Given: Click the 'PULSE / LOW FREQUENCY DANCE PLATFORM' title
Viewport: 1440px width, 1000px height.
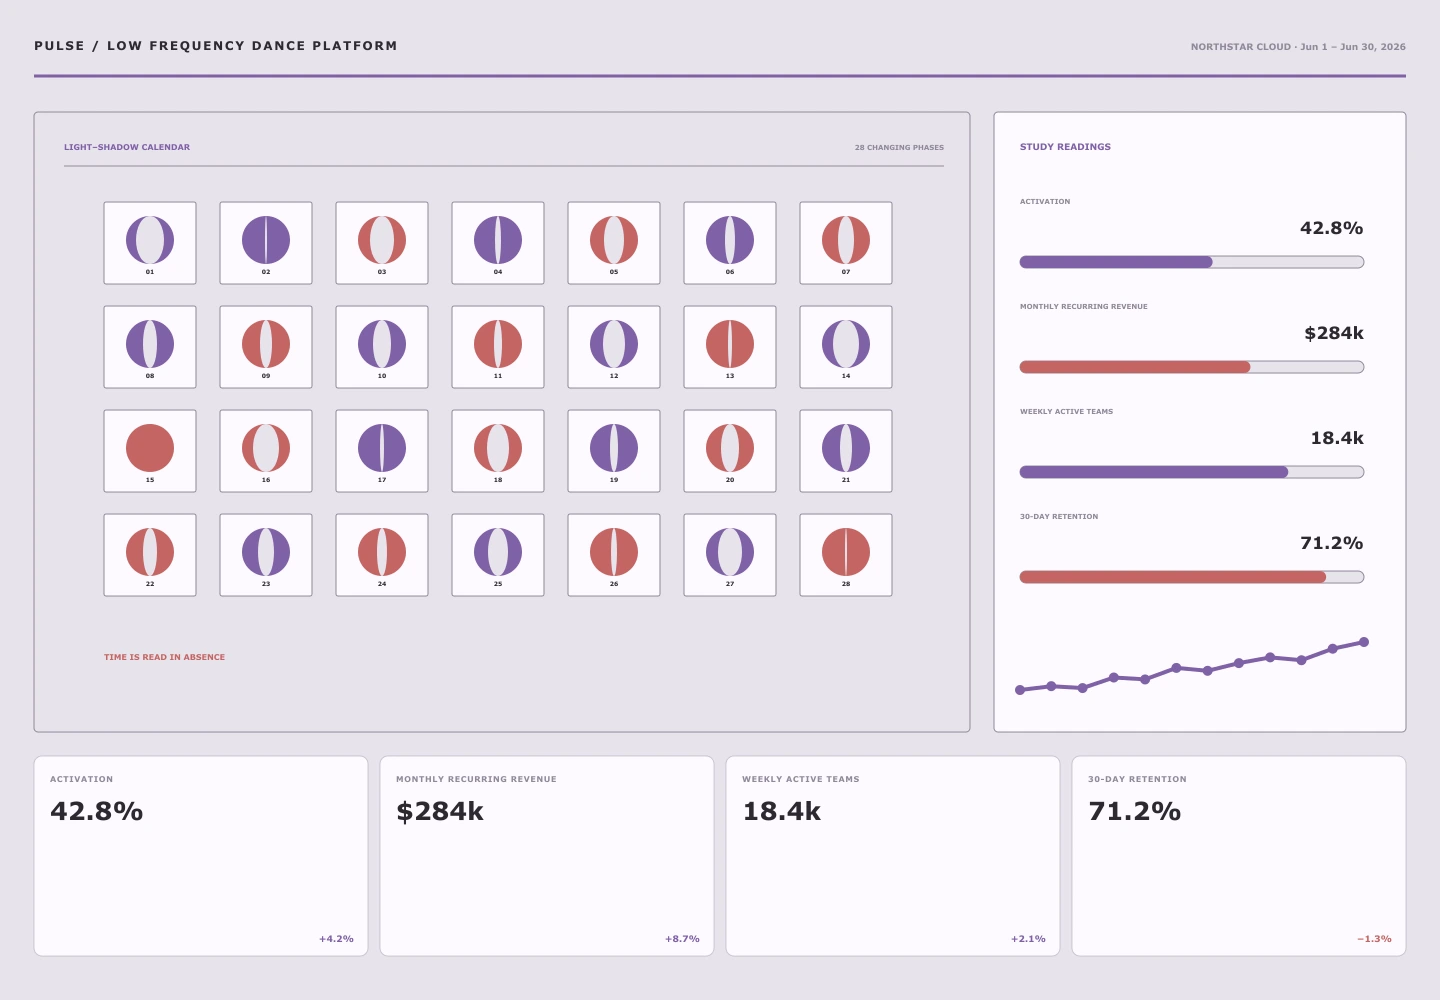Looking at the screenshot, I should [x=216, y=46].
